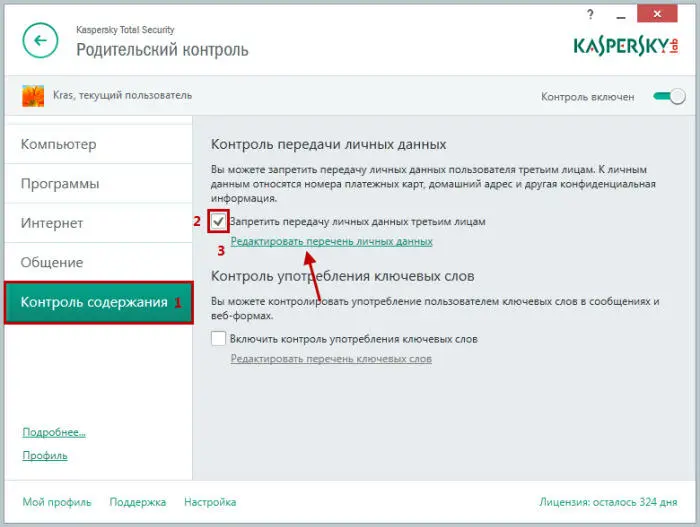The width and height of the screenshot is (700, 527).
Task: Toggle the 'Контроль включен' switch off
Action: pos(668,97)
